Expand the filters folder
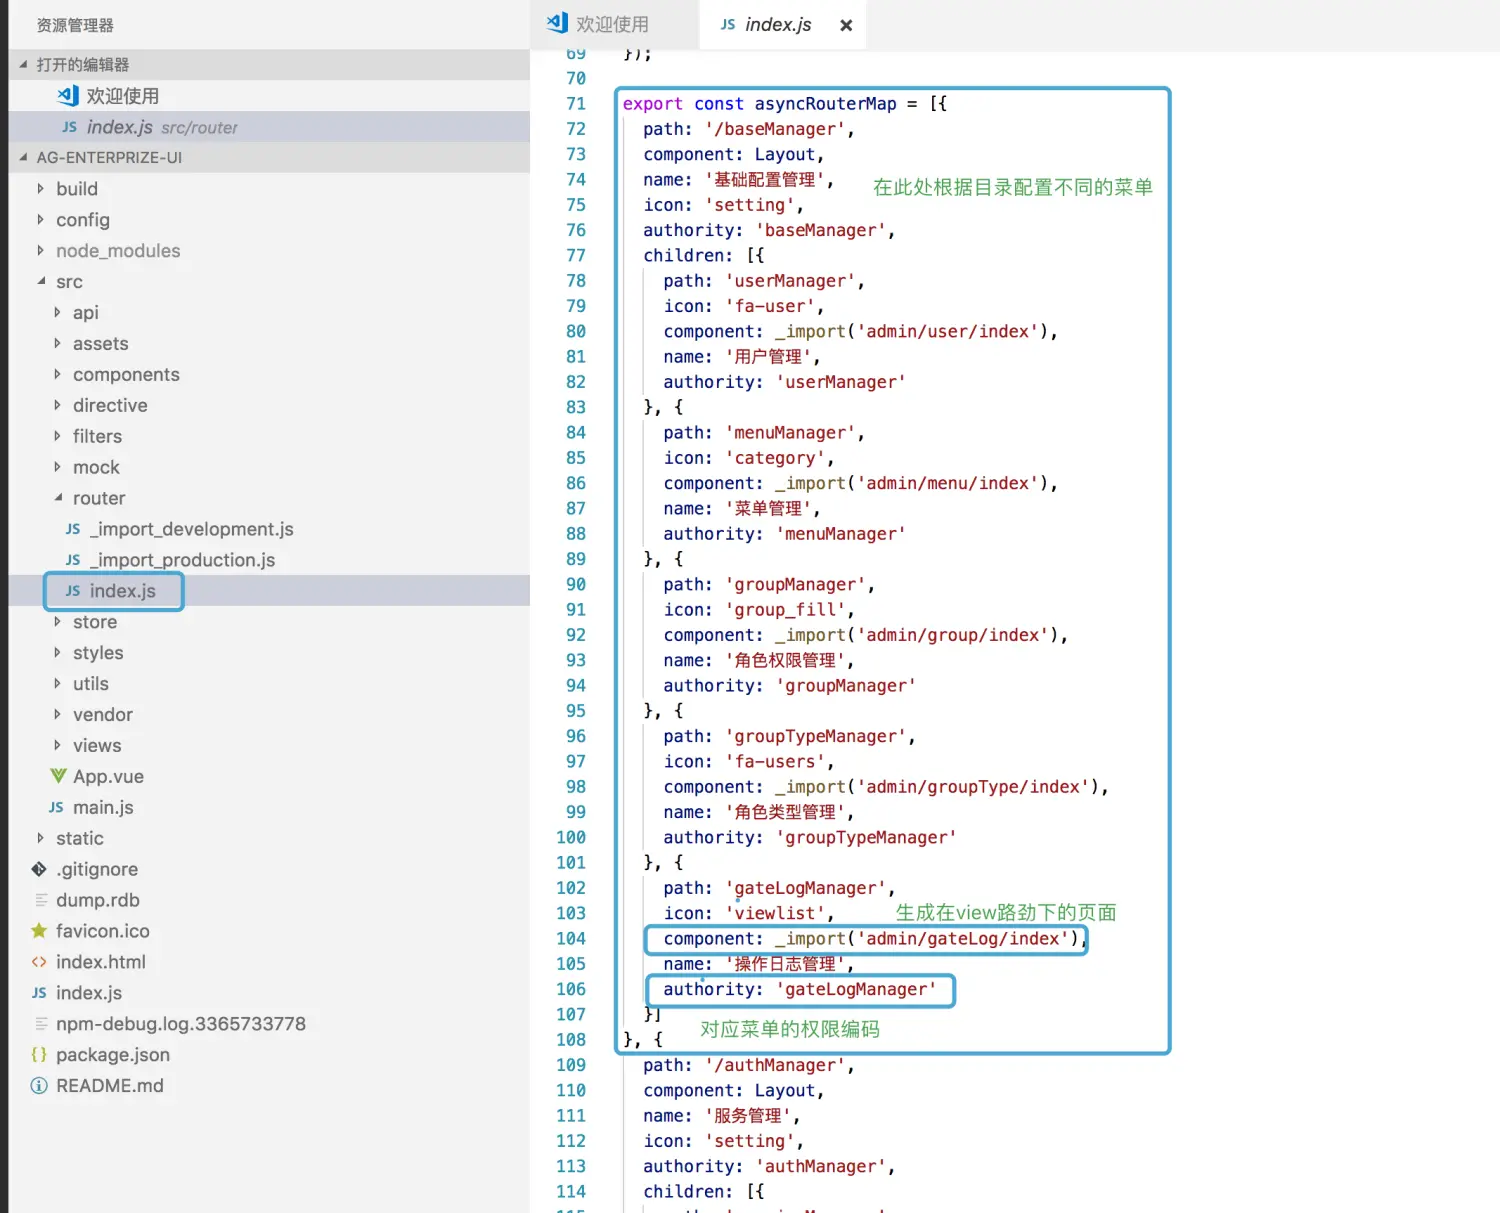Image resolution: width=1500 pixels, height=1213 pixels. click(57, 436)
